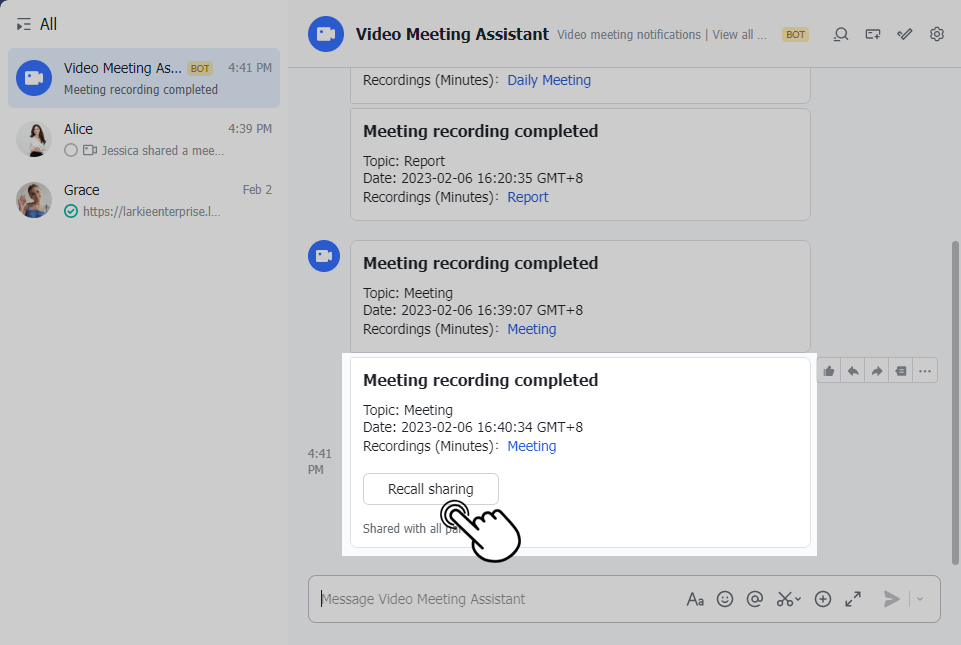
Task: Open more actions menu on message
Action: [x=926, y=371]
